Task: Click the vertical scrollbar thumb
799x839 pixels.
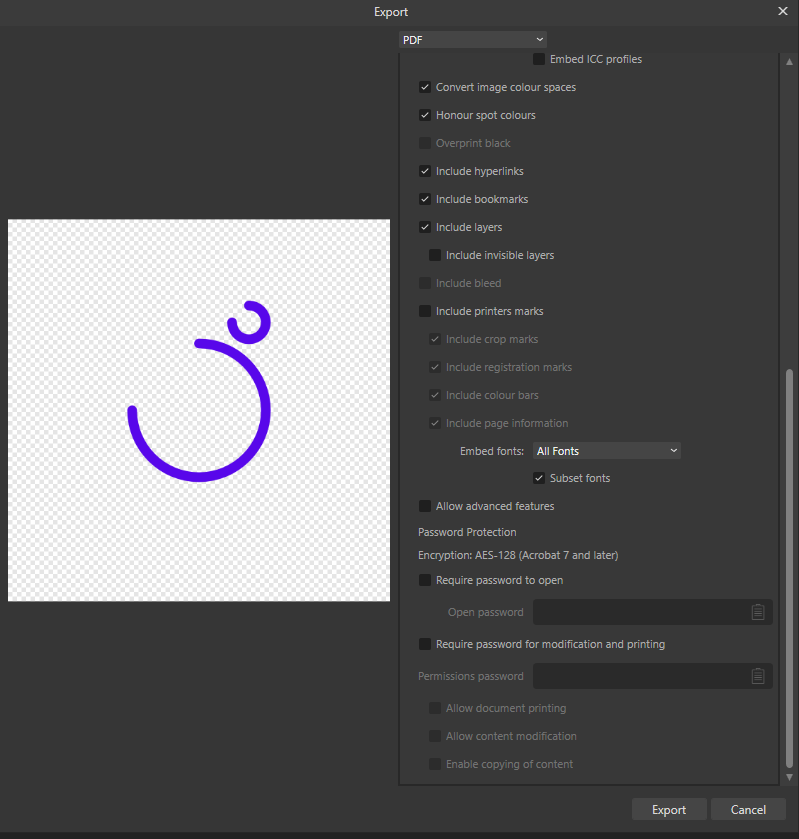Action: pyautogui.click(x=789, y=568)
